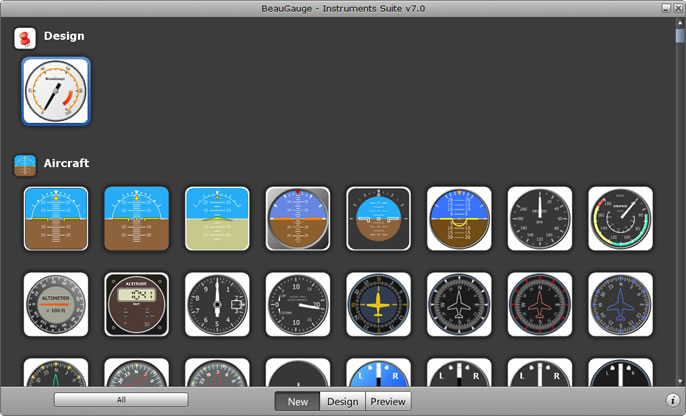Pick the blue L R turn coordinator
Image resolution: width=686 pixels, height=416 pixels.
click(x=378, y=372)
